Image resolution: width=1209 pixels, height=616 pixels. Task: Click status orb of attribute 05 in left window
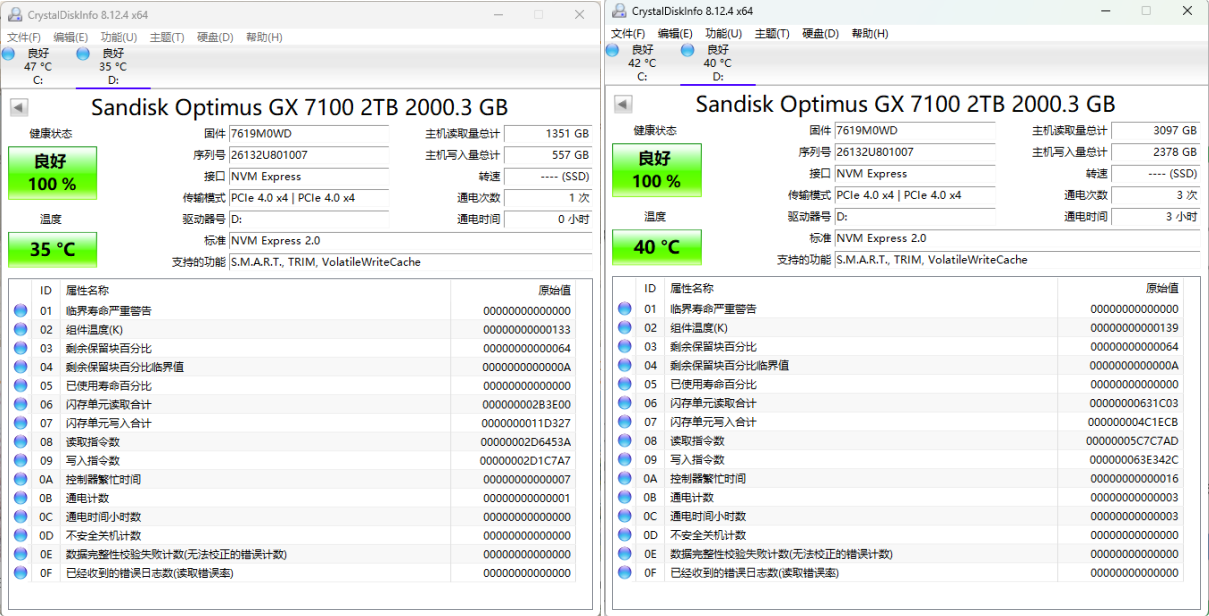[x=21, y=386]
